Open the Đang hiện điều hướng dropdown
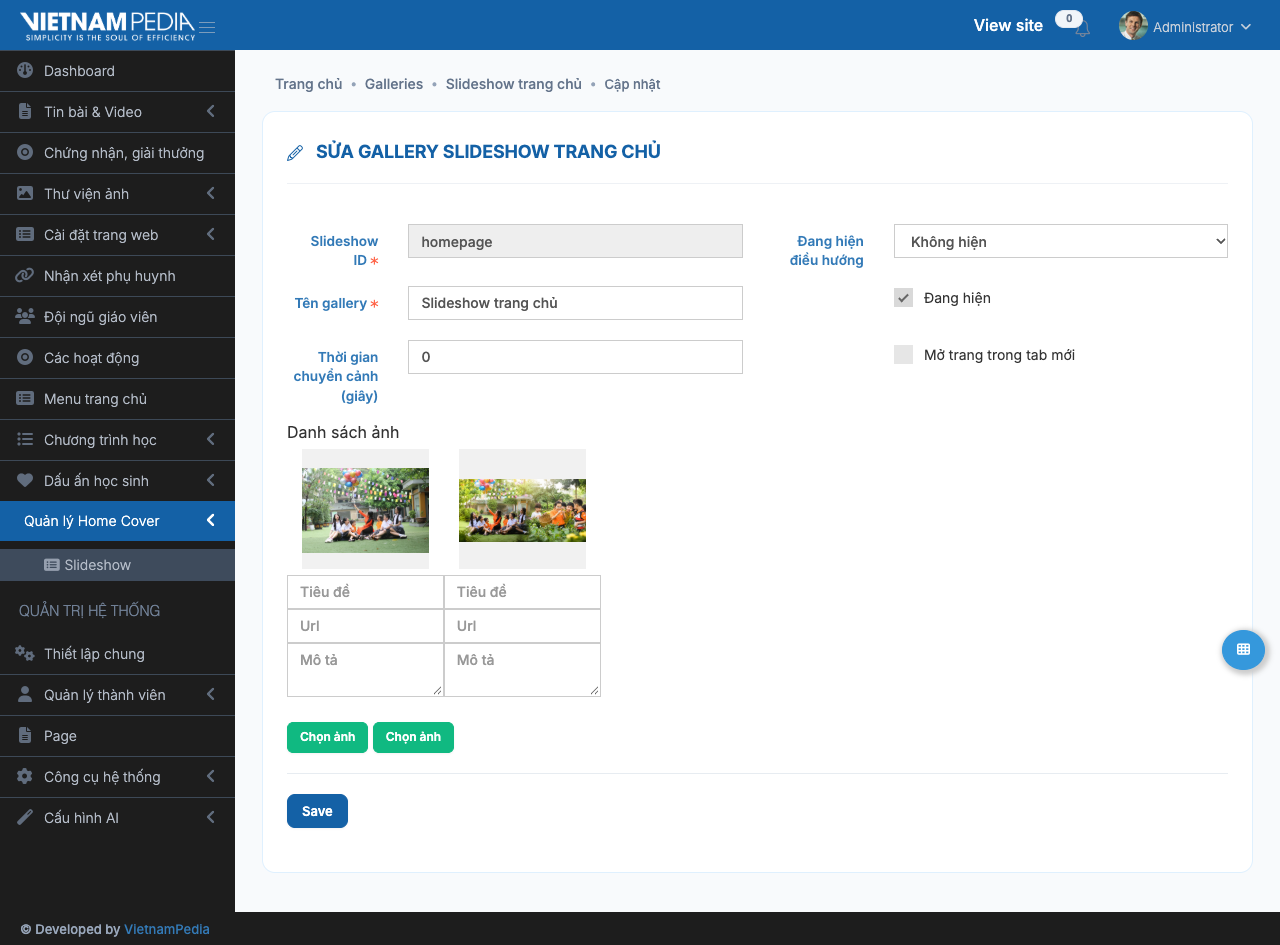Screen dimensions: 1280x945 (1061, 241)
